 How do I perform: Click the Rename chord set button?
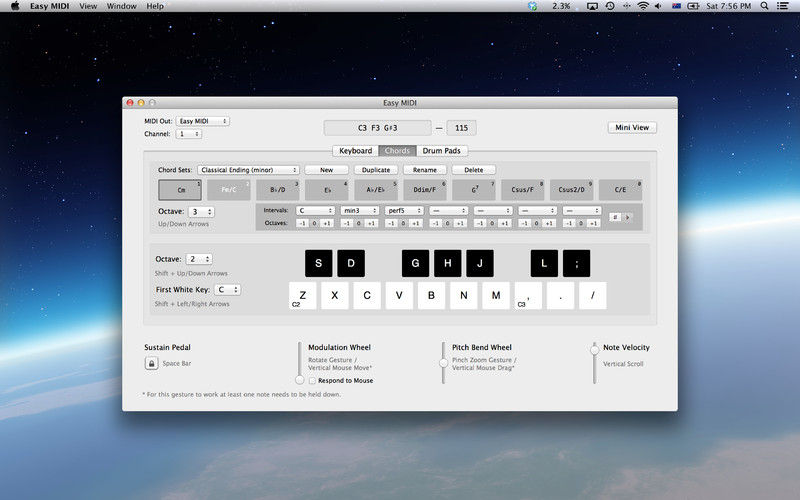(425, 170)
